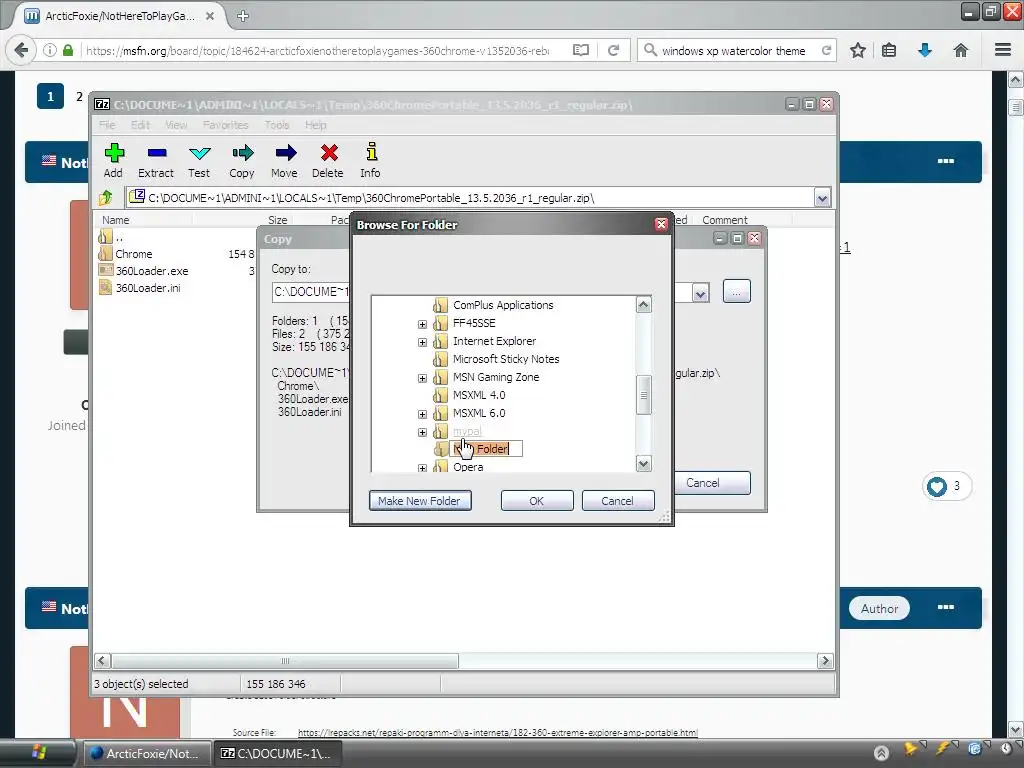
Task: Click the Extract toolbar icon in 7-Zip
Action: pos(157,153)
